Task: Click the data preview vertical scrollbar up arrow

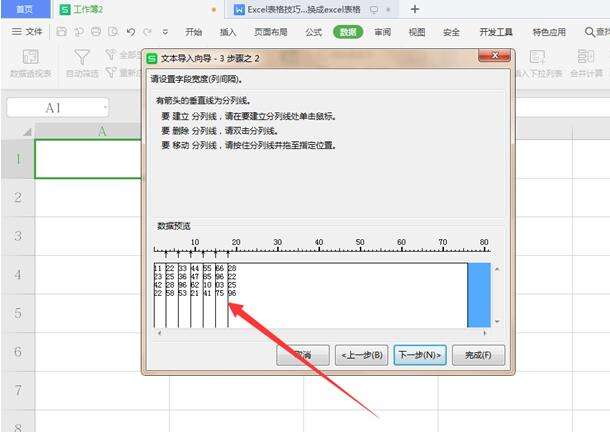Action: point(497,269)
